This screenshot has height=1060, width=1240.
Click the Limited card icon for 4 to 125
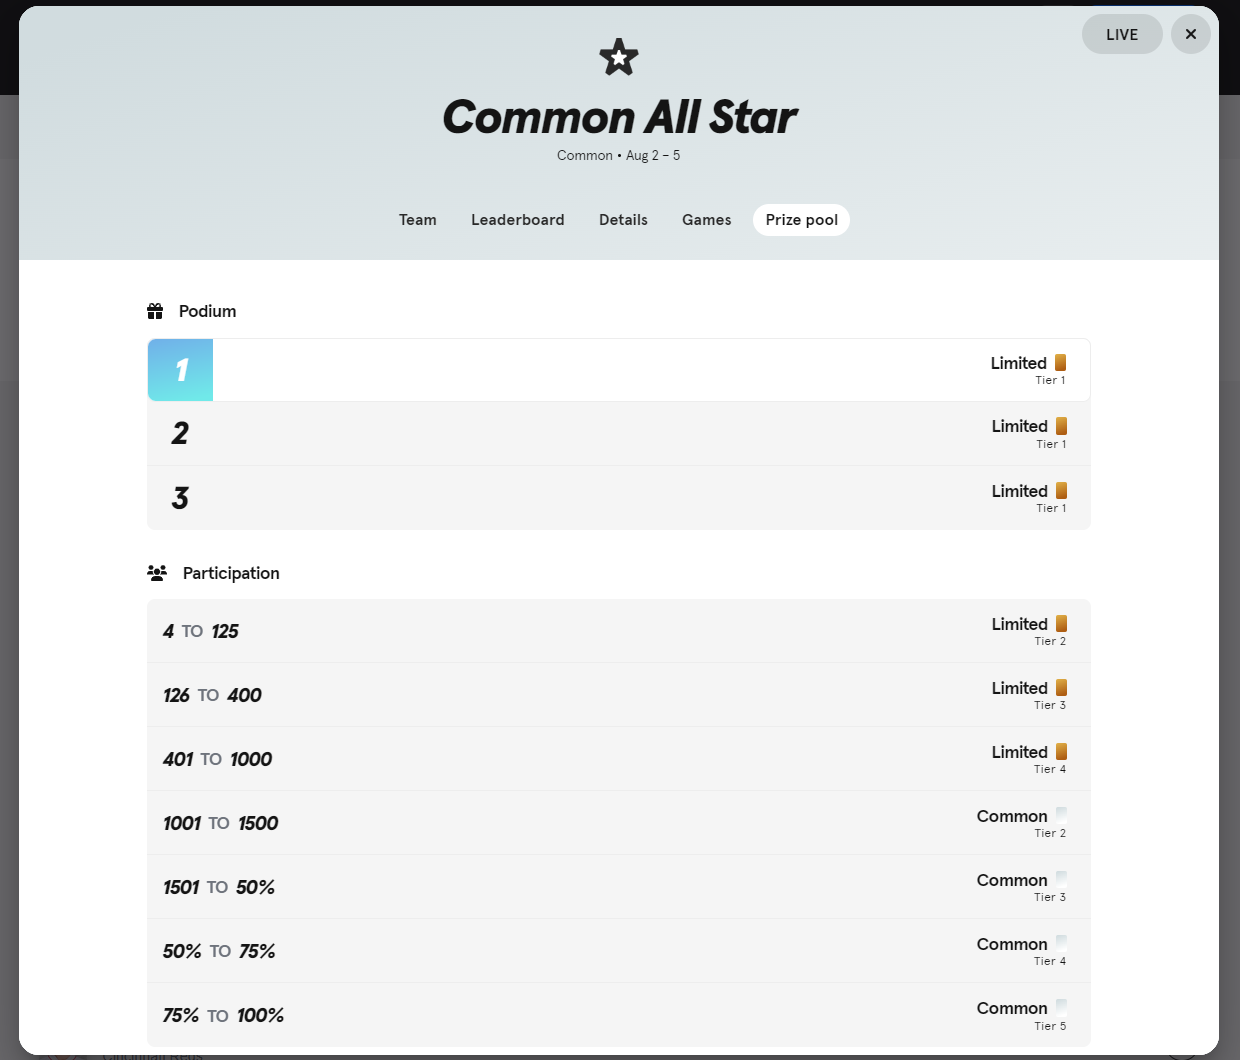pyautogui.click(x=1062, y=624)
